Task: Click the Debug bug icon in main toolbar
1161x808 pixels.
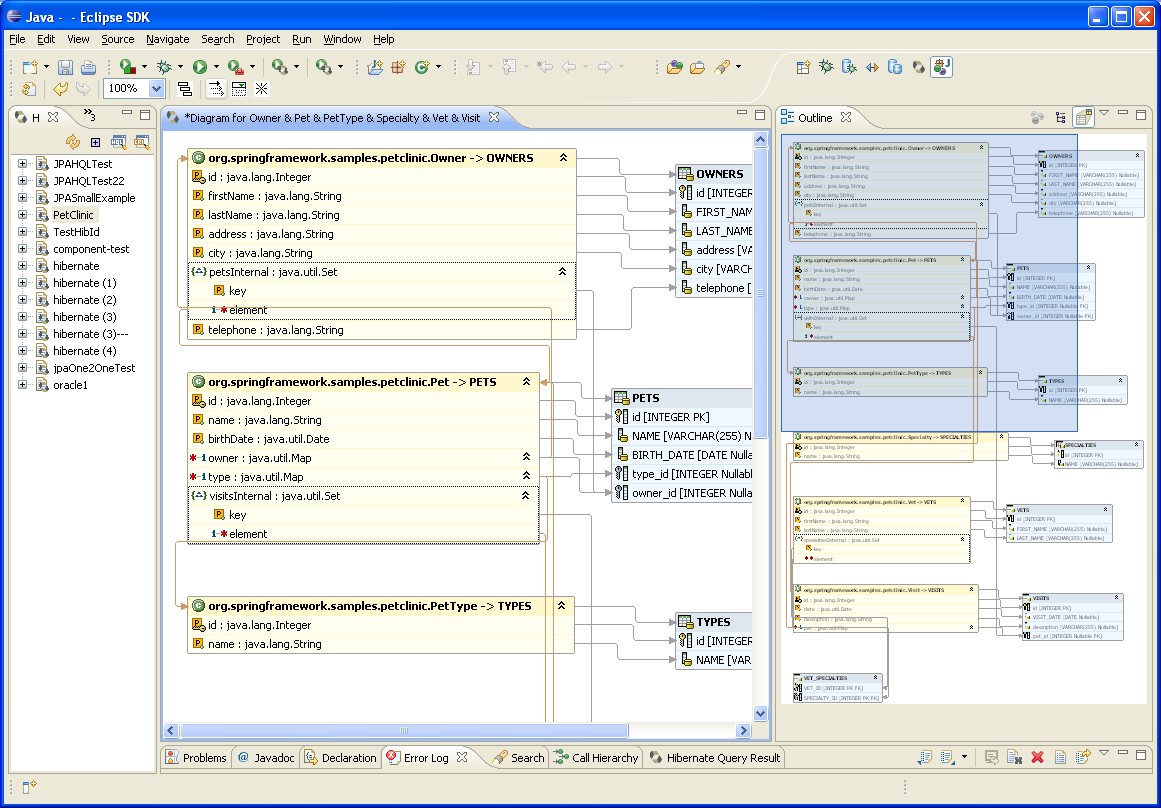Action: 164,67
